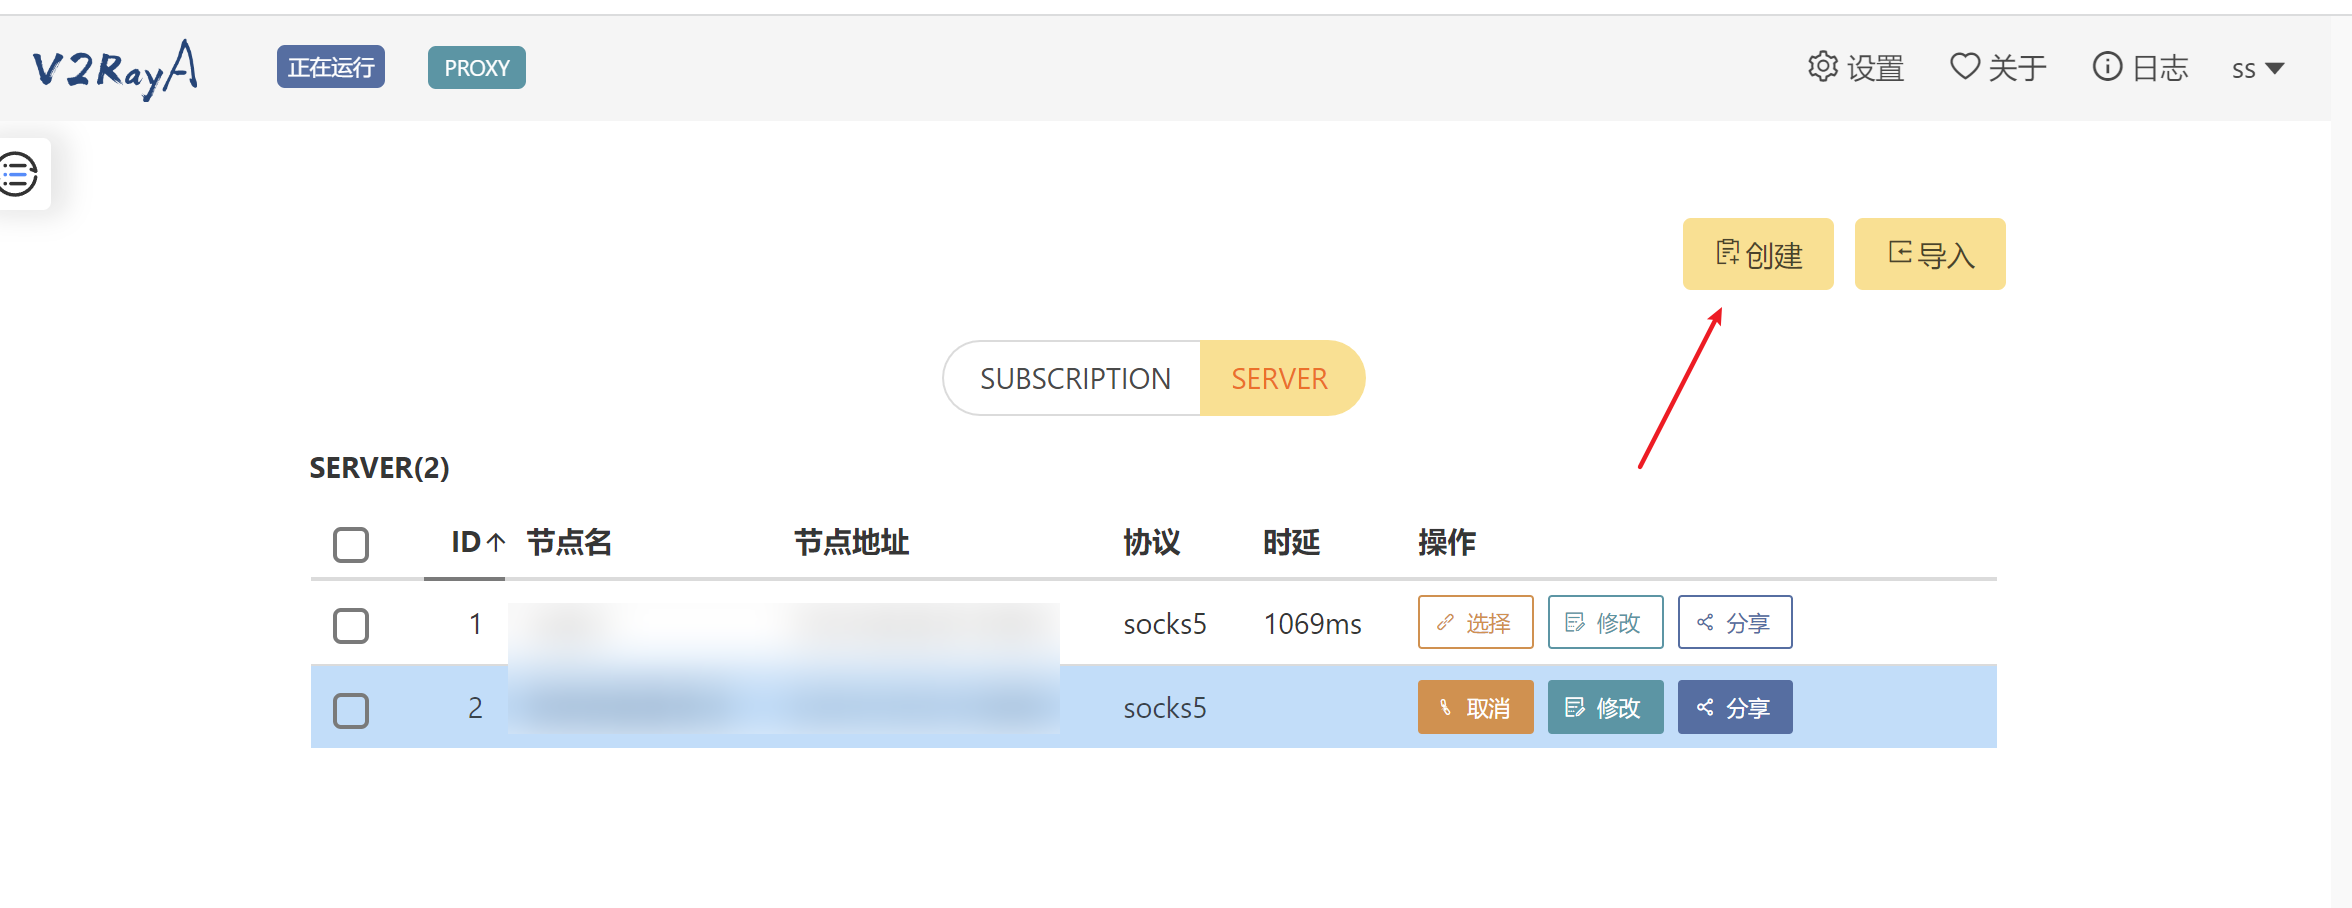This screenshot has width=2352, height=908.
Task: Click the import arrow icon
Action: pyautogui.click(x=1900, y=252)
